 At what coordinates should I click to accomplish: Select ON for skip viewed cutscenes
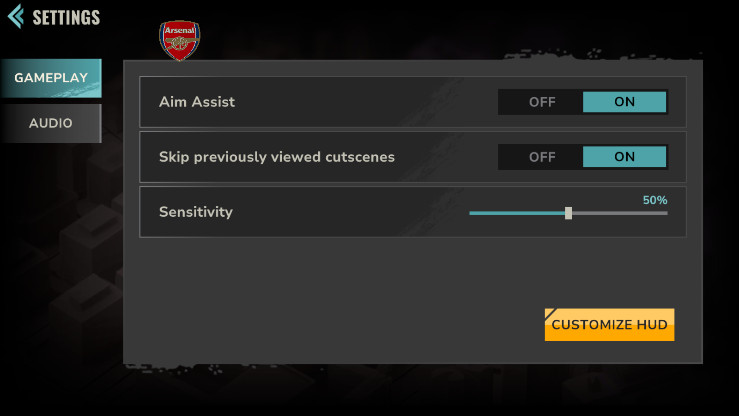624,157
